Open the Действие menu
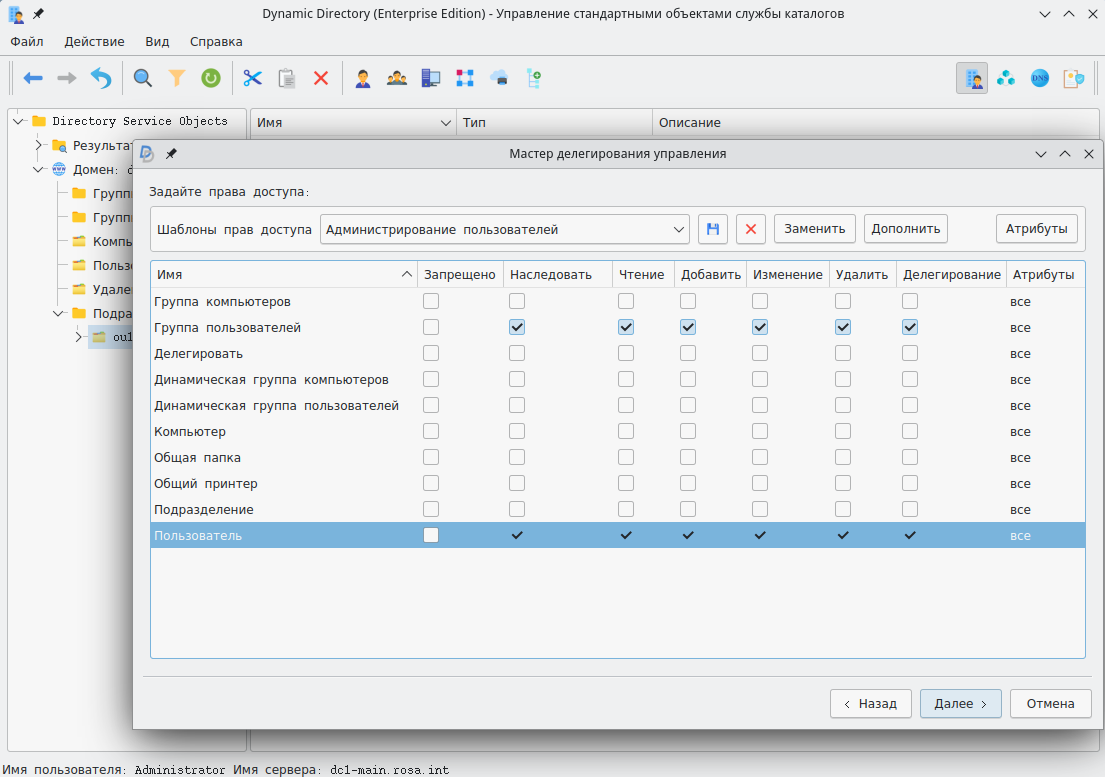 coord(94,42)
